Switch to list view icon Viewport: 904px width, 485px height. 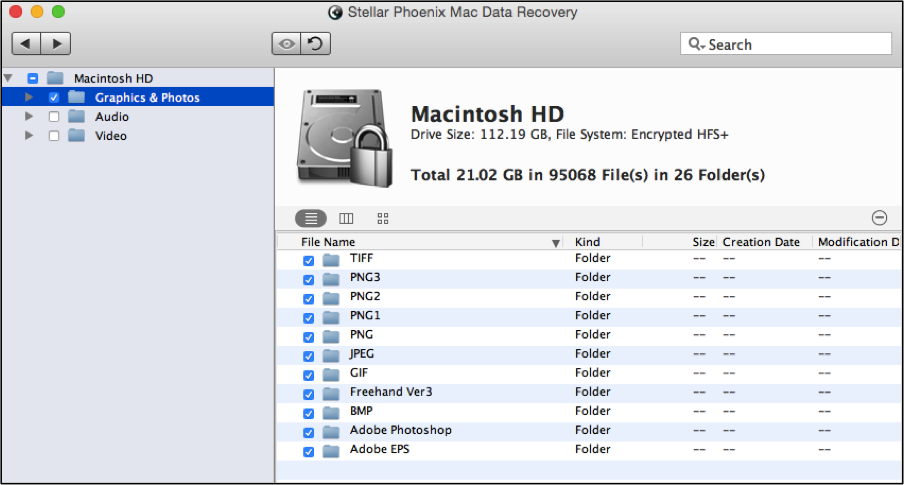[311, 219]
